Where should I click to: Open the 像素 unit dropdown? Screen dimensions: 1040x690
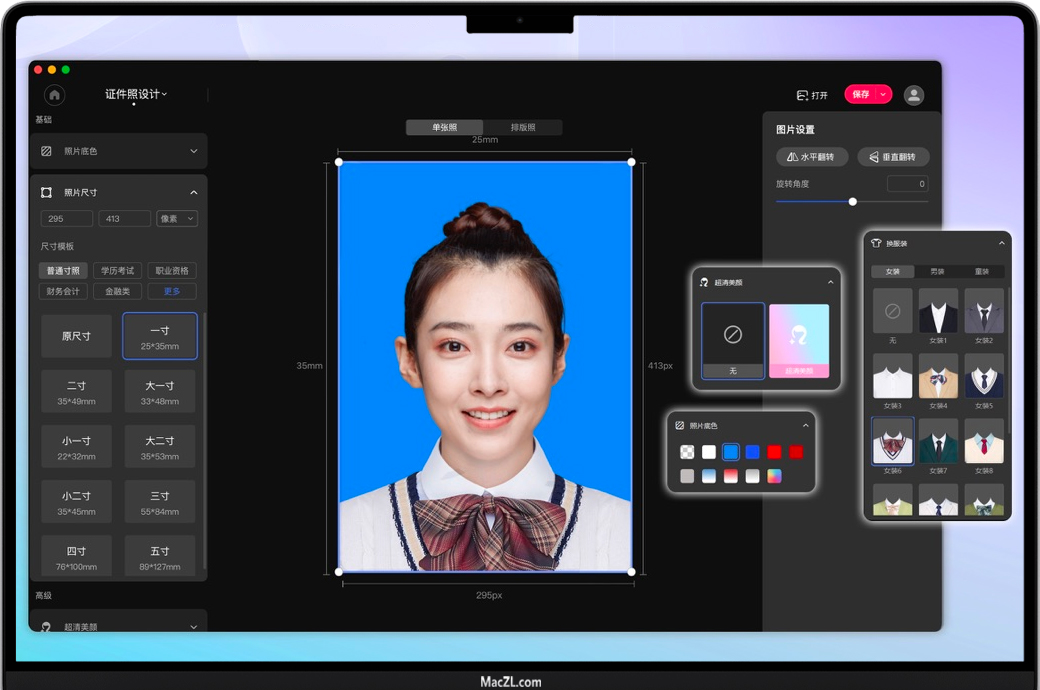click(177, 218)
